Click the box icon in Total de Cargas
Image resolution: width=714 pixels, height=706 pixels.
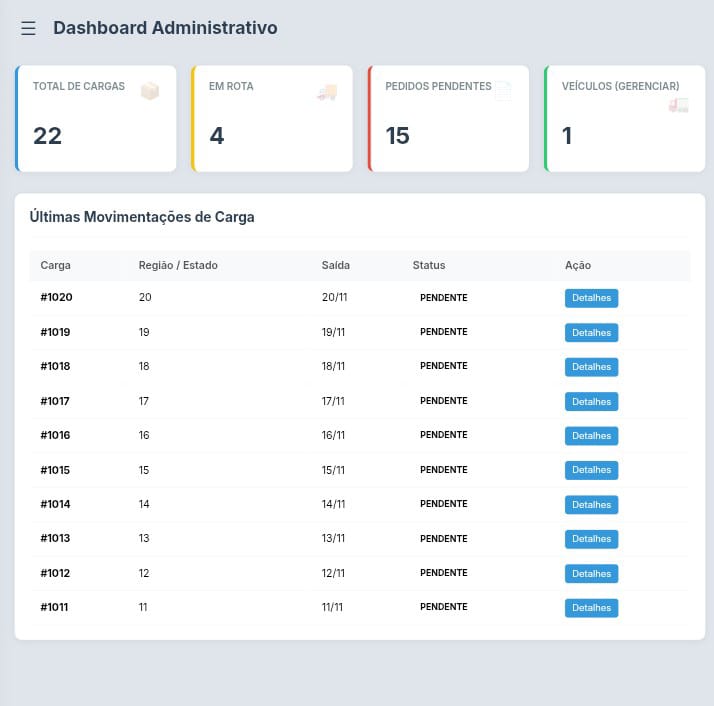(150, 91)
